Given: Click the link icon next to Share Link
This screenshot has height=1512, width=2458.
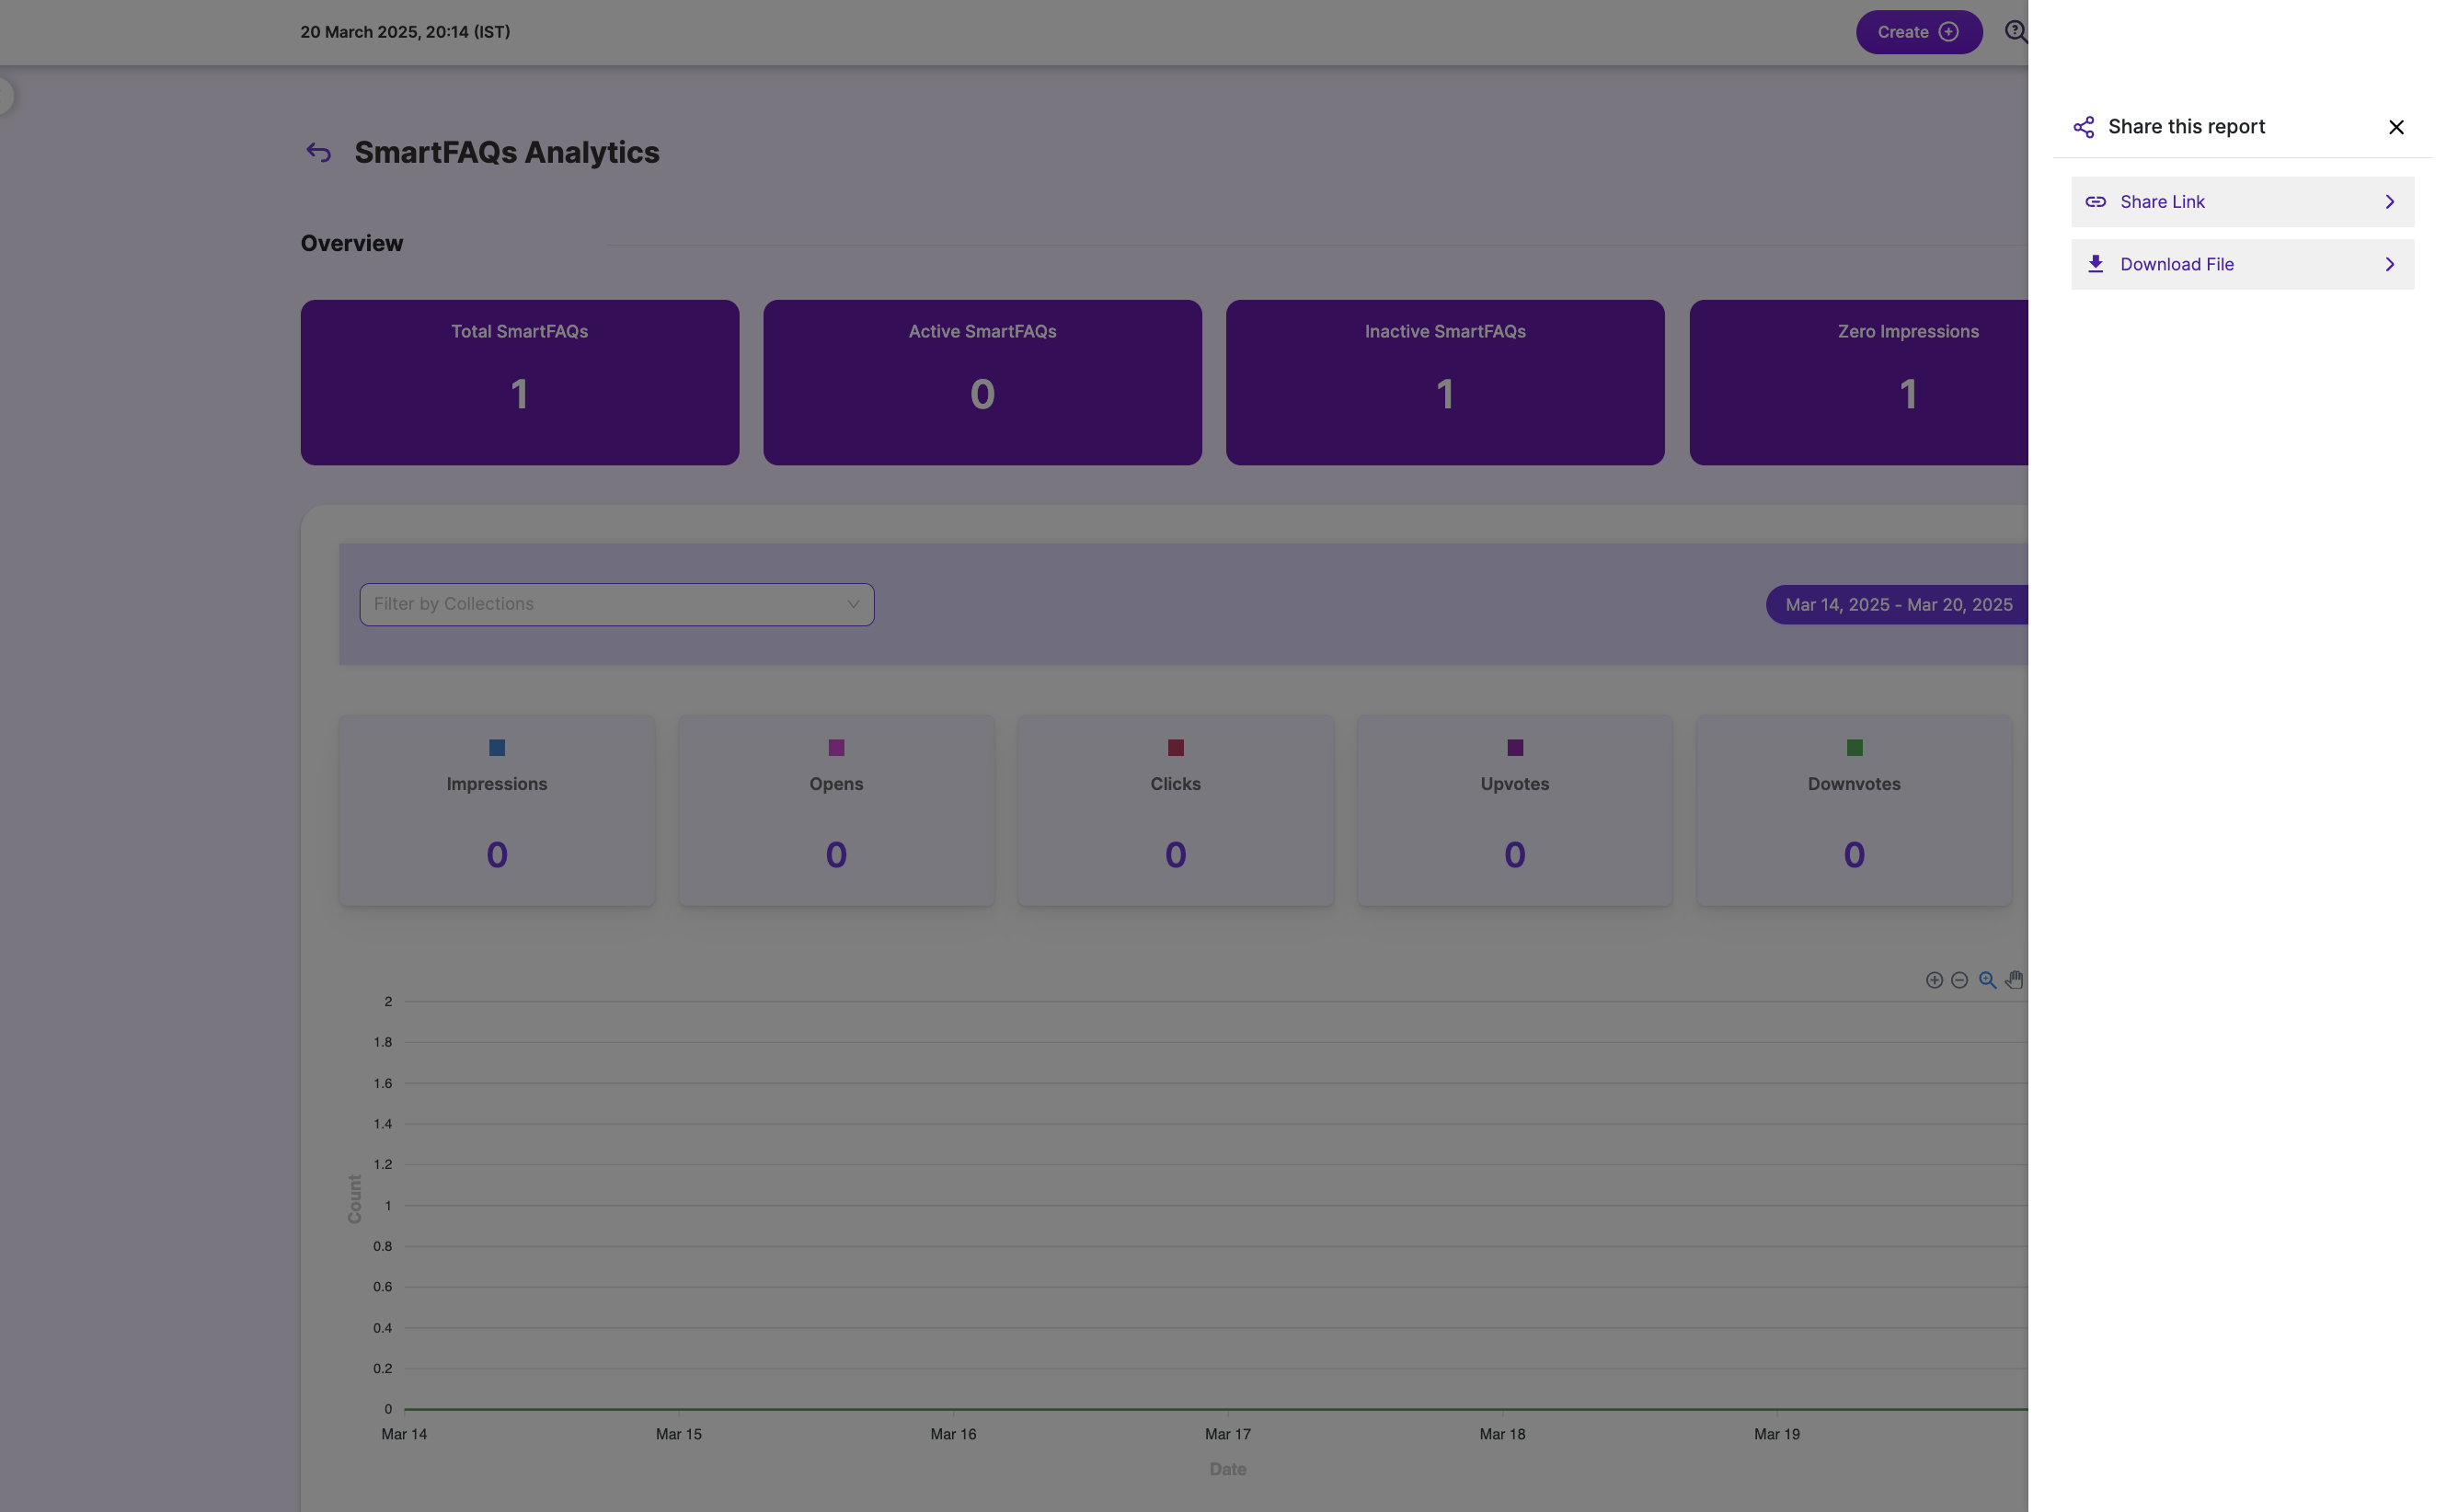Looking at the screenshot, I should [x=2095, y=202].
